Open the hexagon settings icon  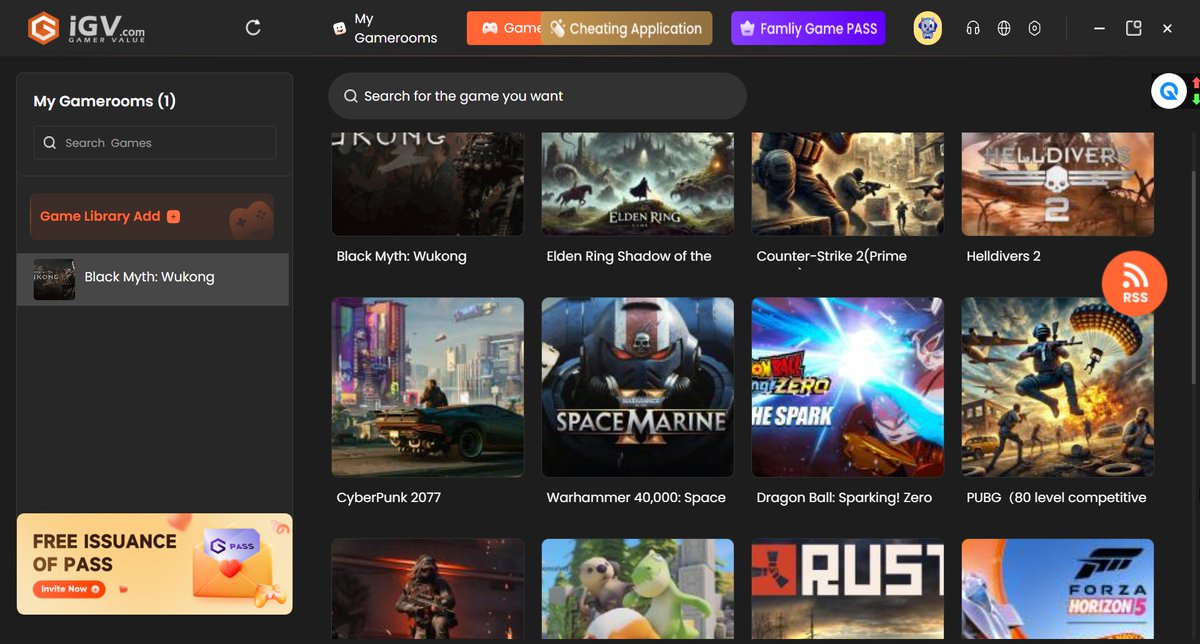point(1035,28)
